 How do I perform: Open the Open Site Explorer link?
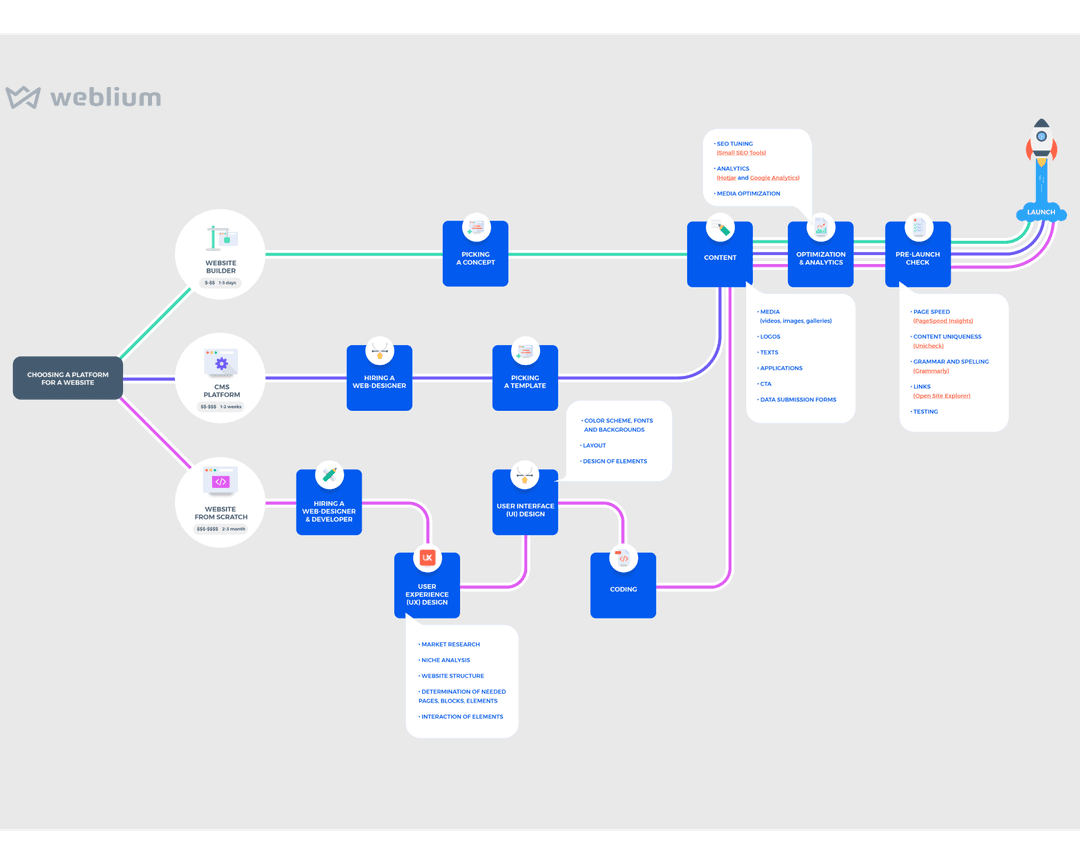tap(941, 396)
